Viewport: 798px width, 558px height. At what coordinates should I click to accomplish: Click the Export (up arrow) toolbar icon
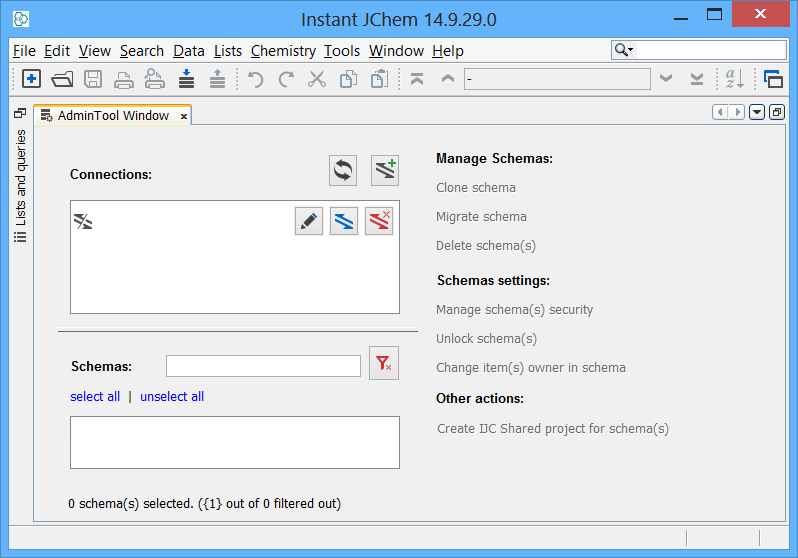click(x=217, y=79)
